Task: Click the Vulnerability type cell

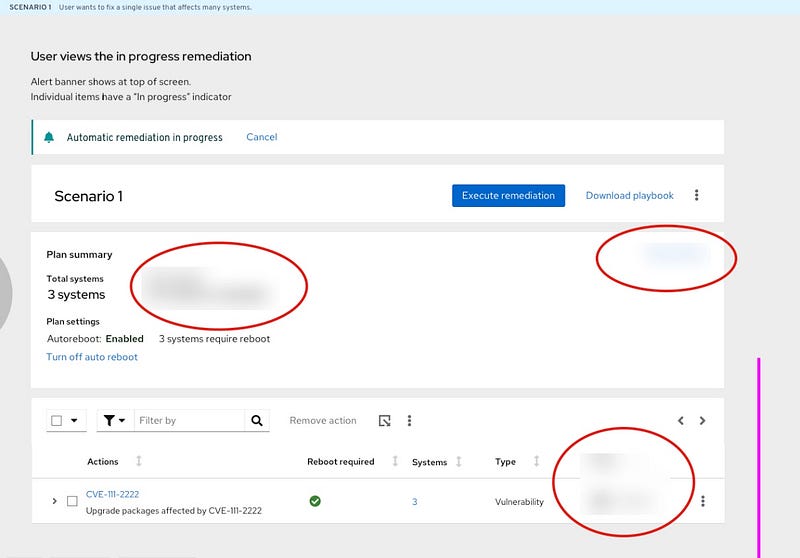Action: click(x=519, y=501)
